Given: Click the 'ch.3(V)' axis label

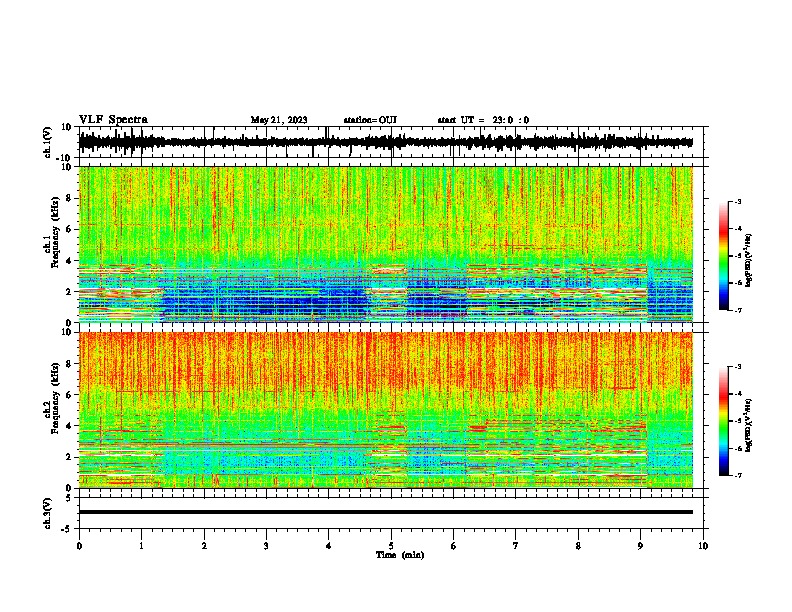Looking at the screenshot, I should [x=48, y=513].
